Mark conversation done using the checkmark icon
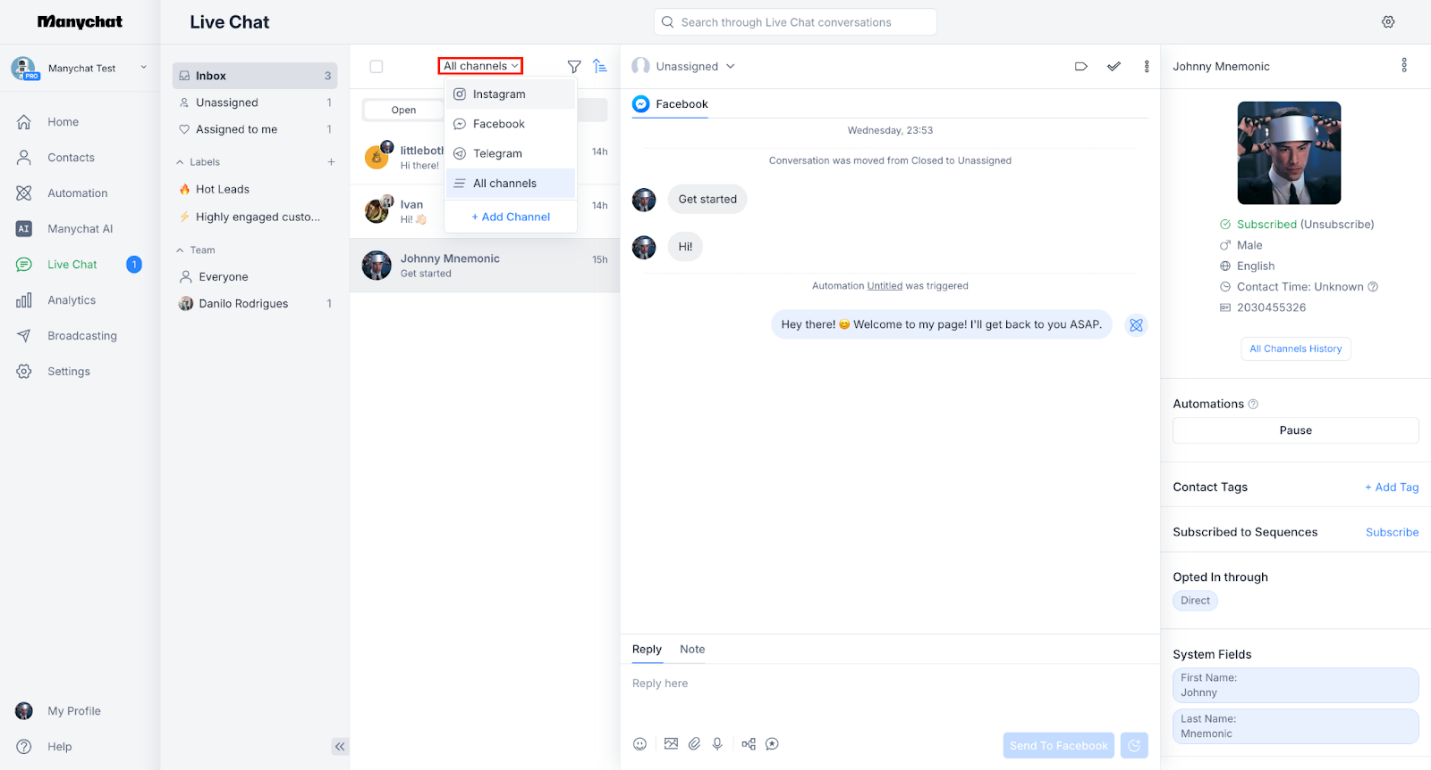The image size is (1431, 770). [x=1114, y=66]
